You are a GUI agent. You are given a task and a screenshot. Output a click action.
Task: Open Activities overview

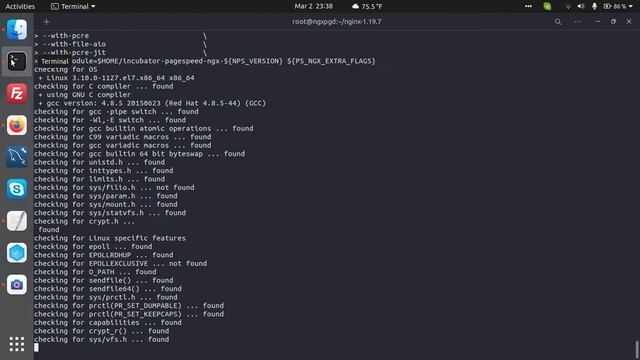20,6
